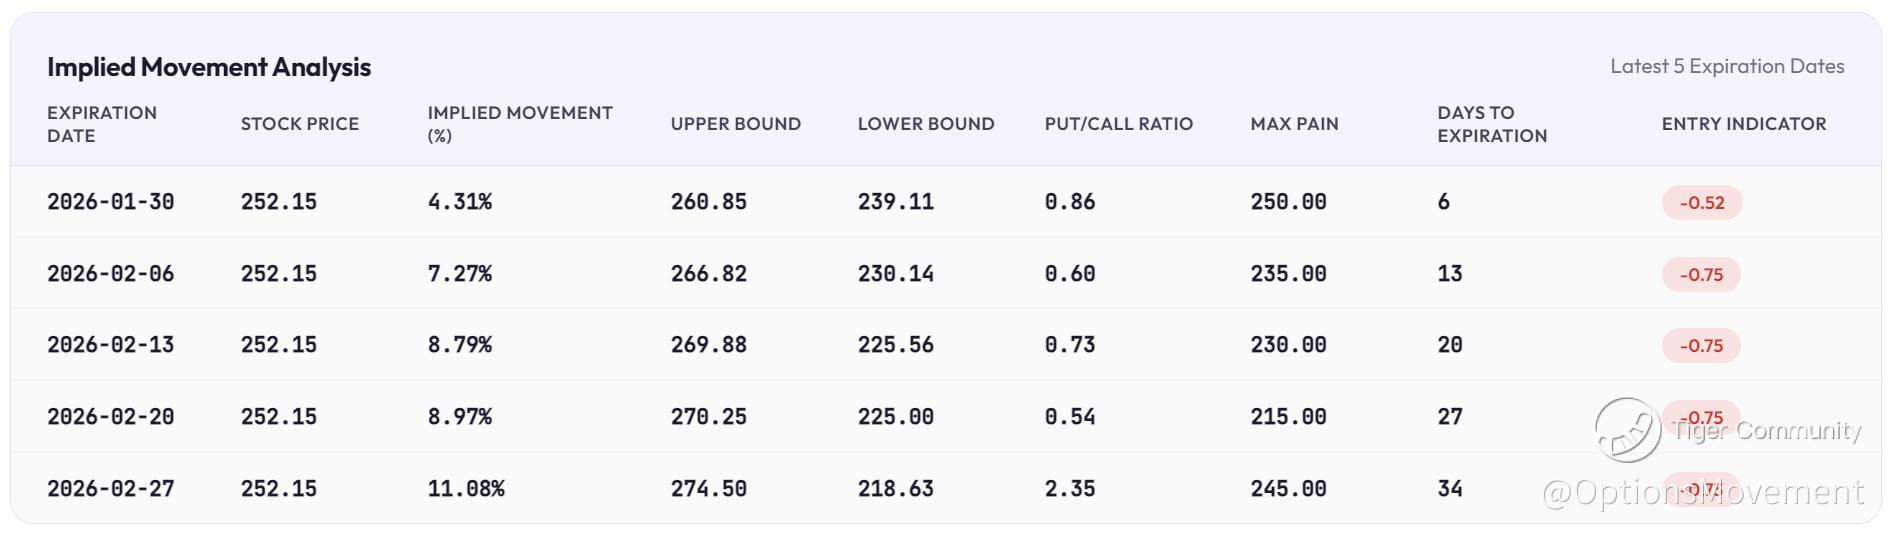Click the 11.08% implied movement value
The width and height of the screenshot is (1902, 536).
click(465, 489)
